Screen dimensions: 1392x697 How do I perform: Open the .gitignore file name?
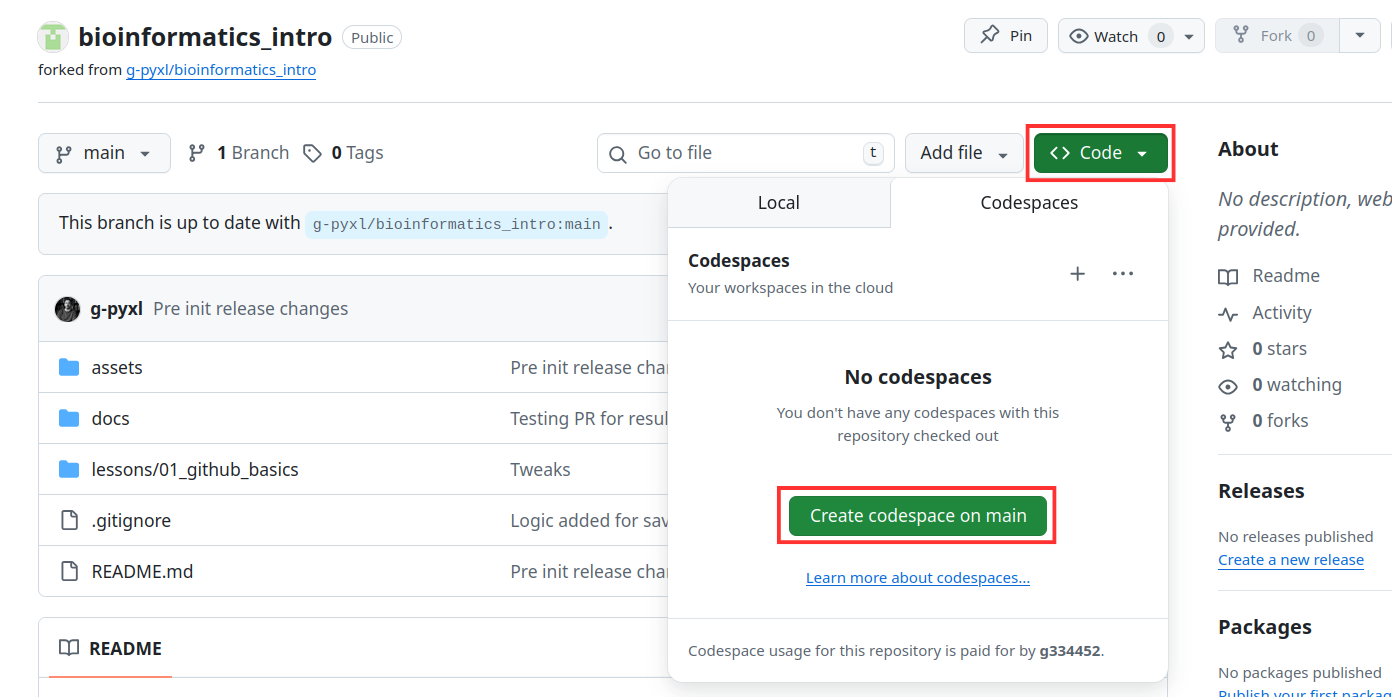coord(131,521)
